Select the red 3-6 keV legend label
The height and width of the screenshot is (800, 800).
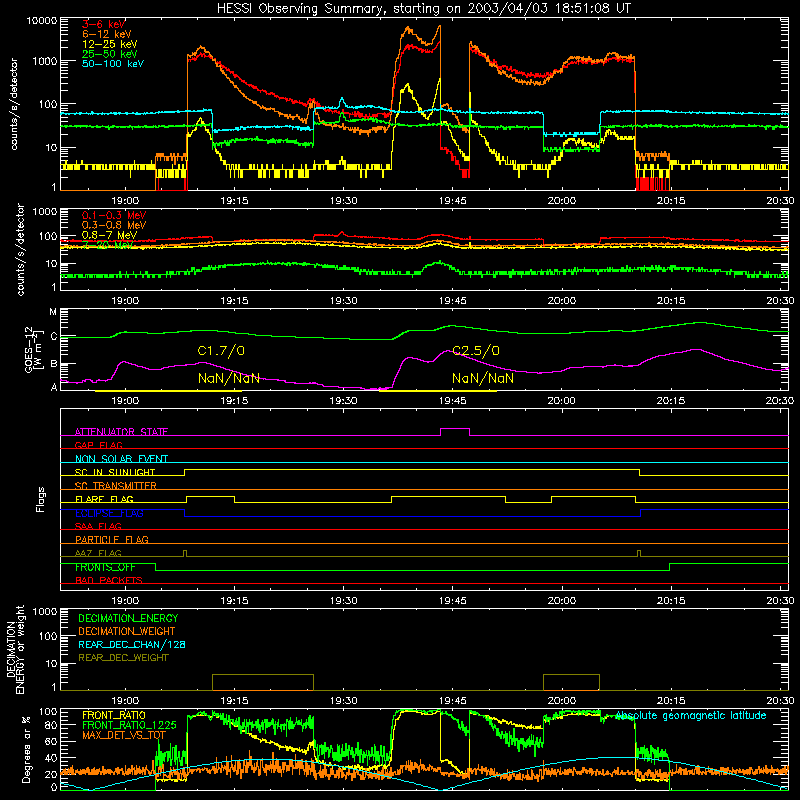103,24
